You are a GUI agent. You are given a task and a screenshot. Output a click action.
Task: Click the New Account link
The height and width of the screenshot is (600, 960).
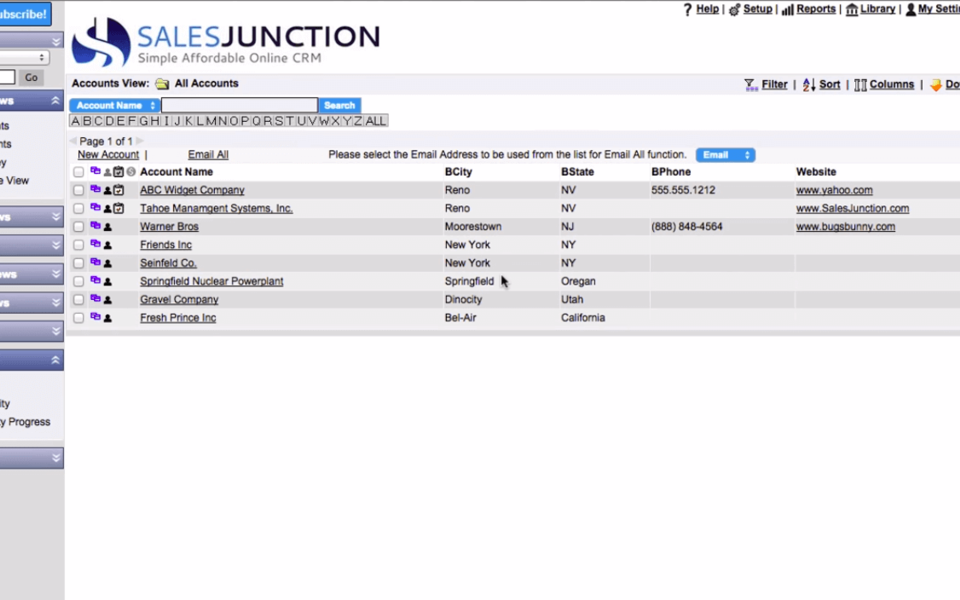coord(108,155)
